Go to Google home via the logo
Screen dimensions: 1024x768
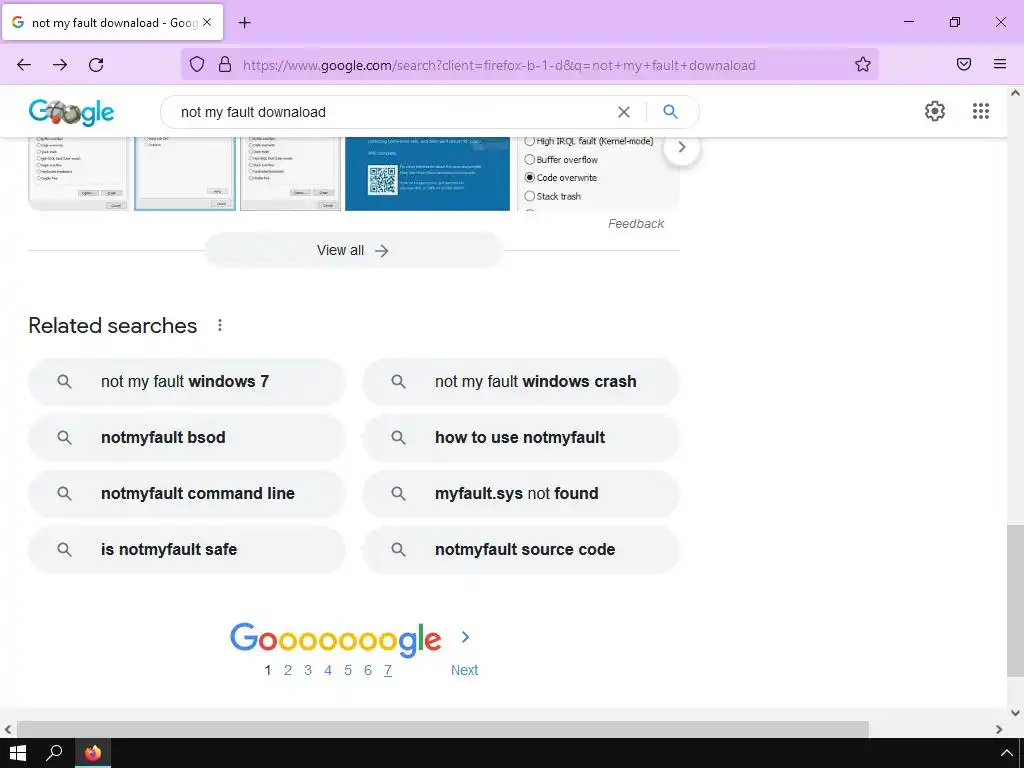[71, 112]
